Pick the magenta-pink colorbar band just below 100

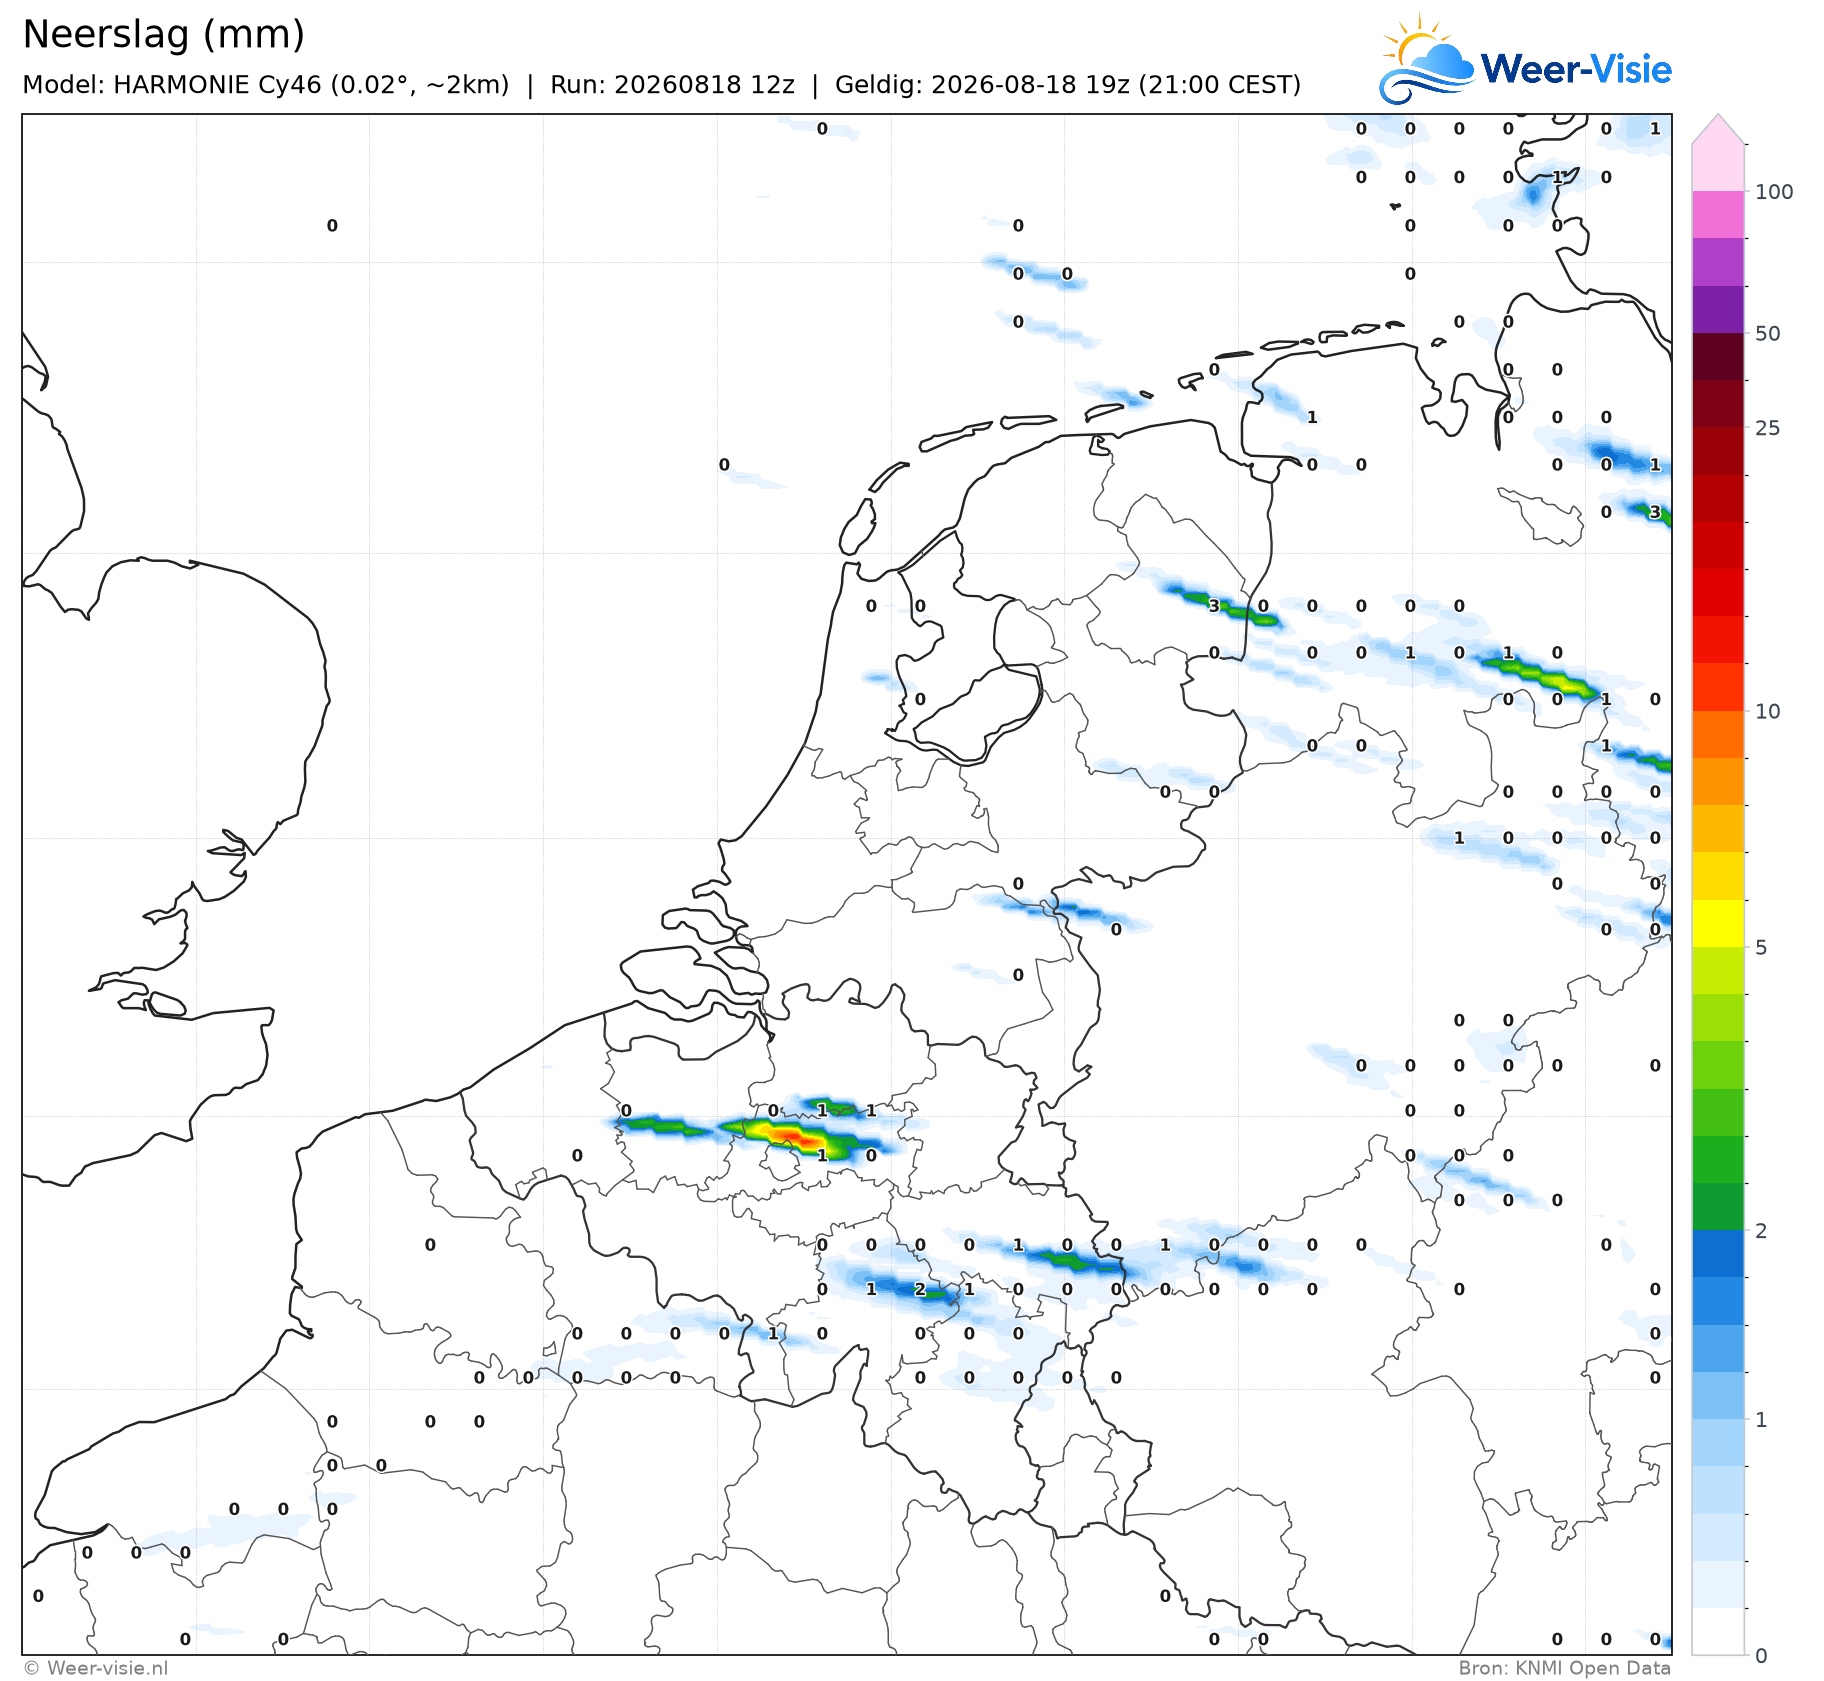(1718, 214)
